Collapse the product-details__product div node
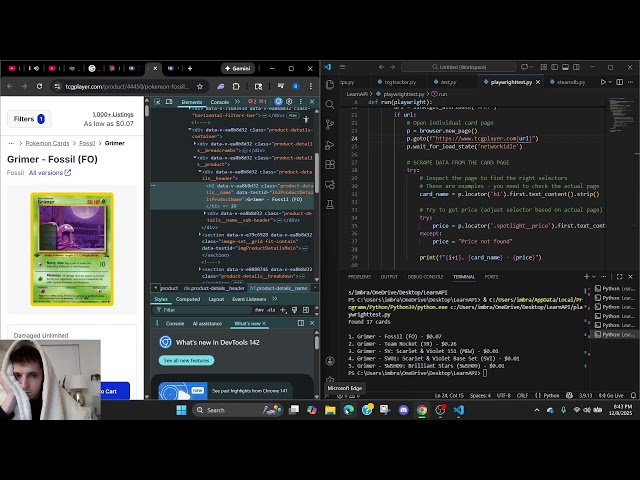 (195, 158)
